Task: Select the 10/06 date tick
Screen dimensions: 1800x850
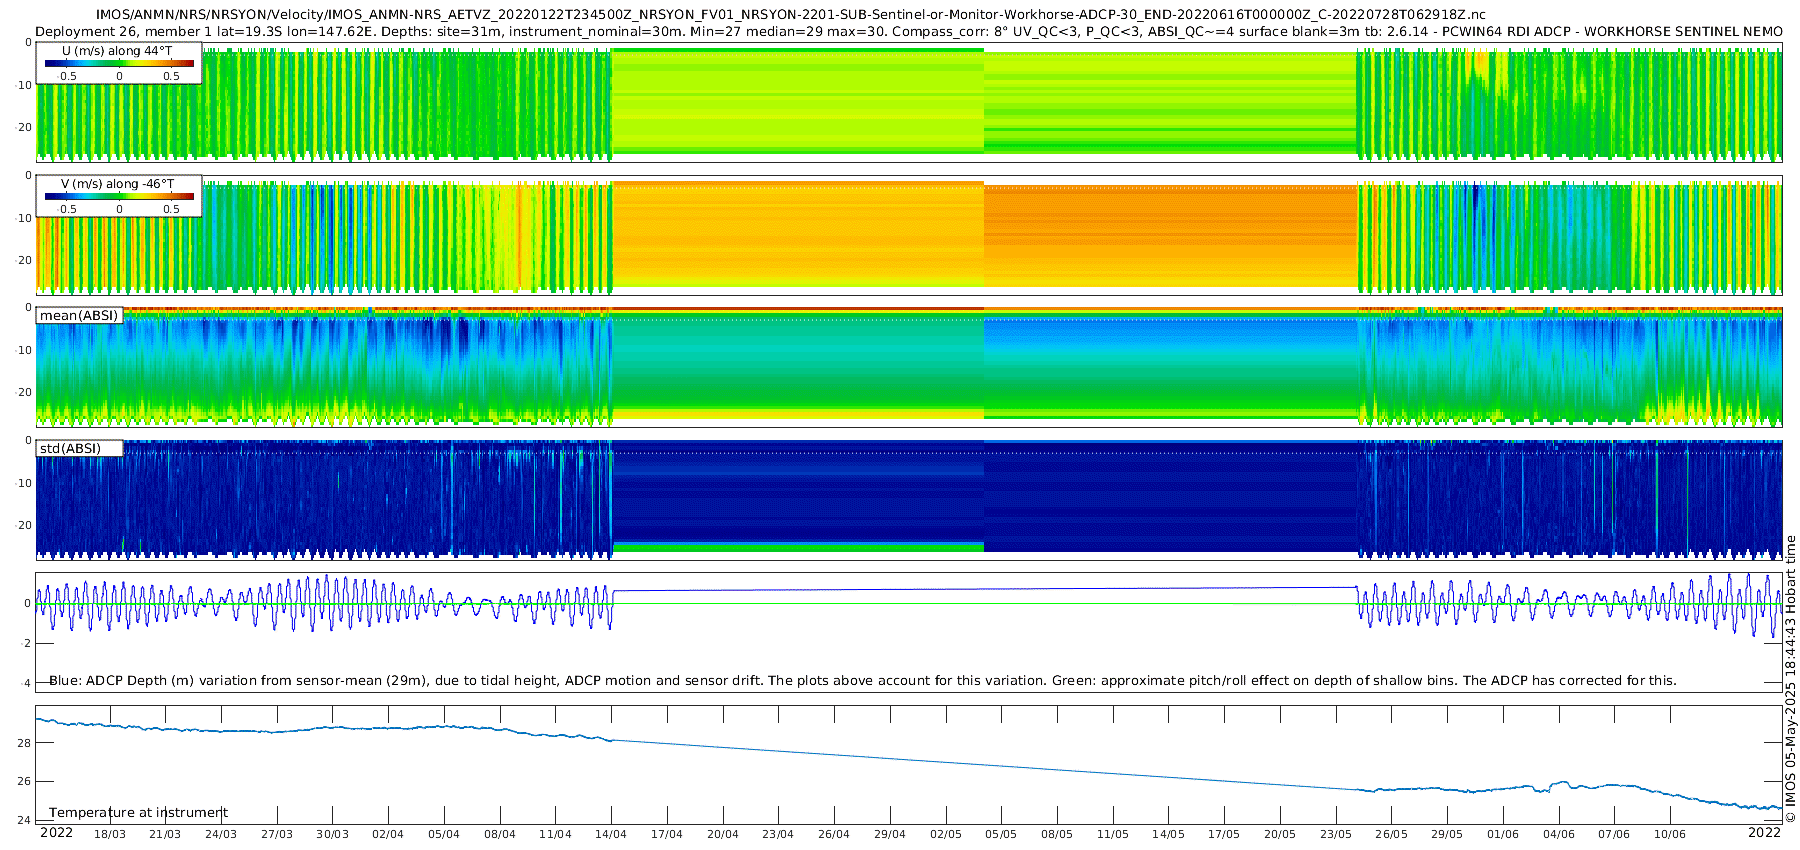Action: pos(1669,834)
